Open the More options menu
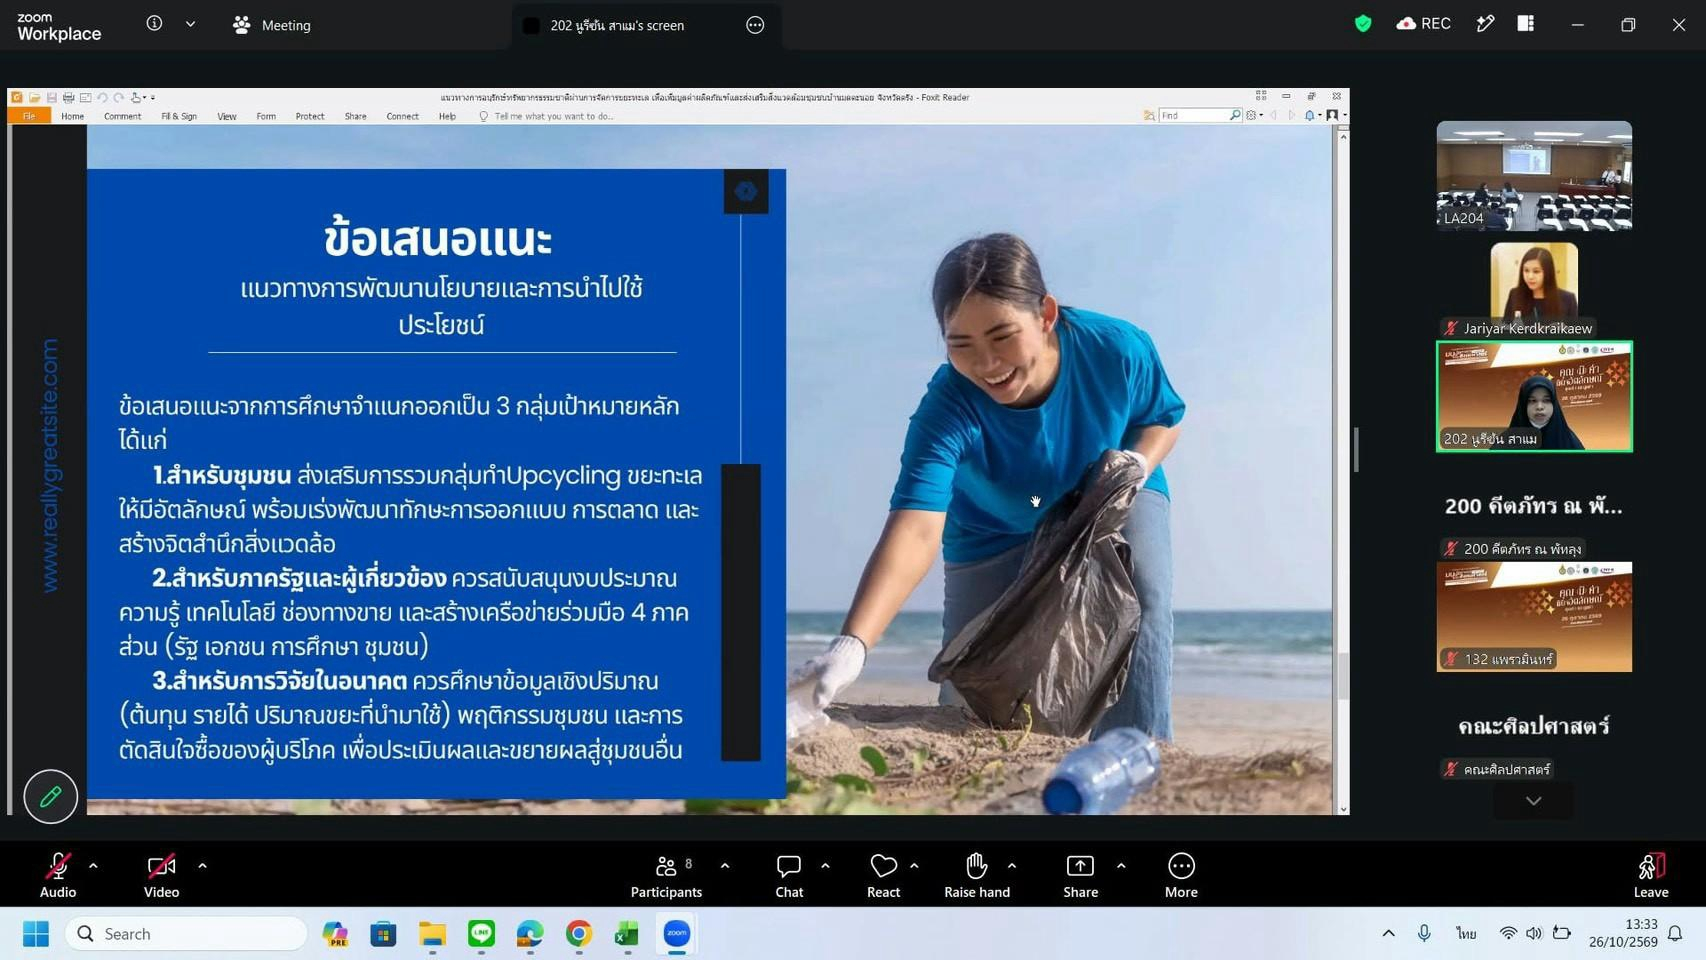This screenshot has height=960, width=1706. tap(1181, 875)
